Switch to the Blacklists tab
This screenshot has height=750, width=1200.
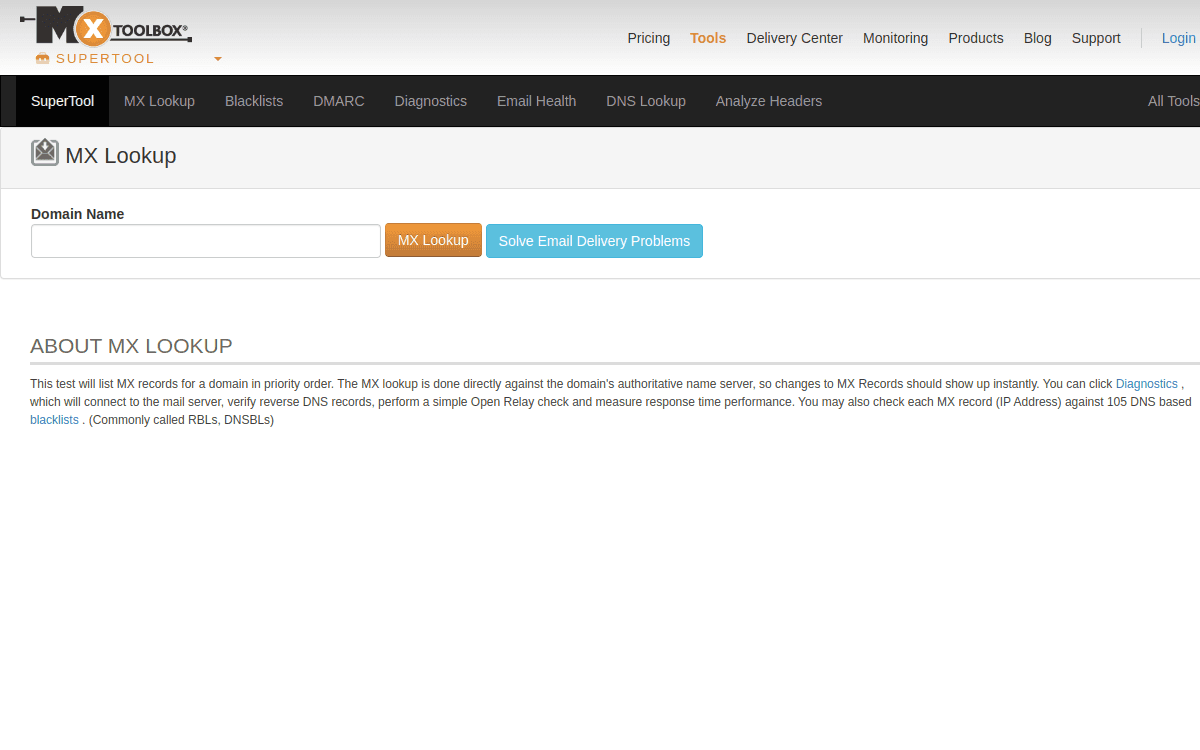point(254,101)
